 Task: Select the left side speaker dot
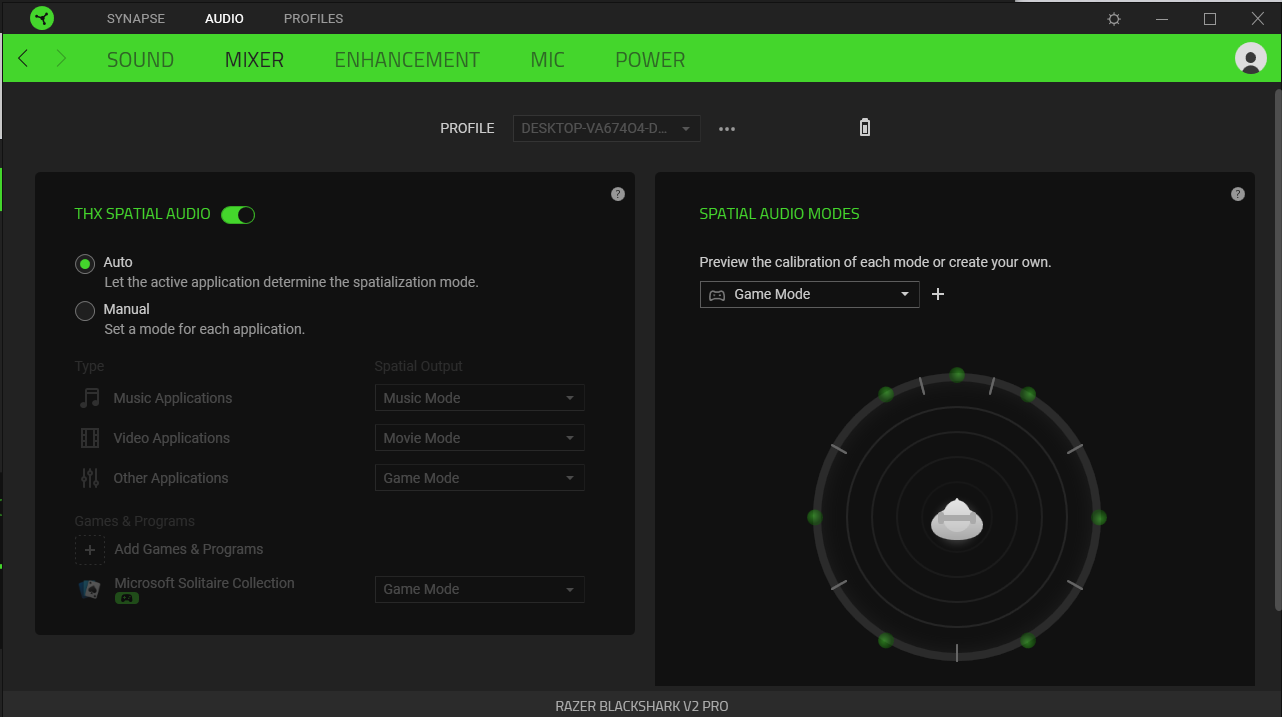coord(815,517)
